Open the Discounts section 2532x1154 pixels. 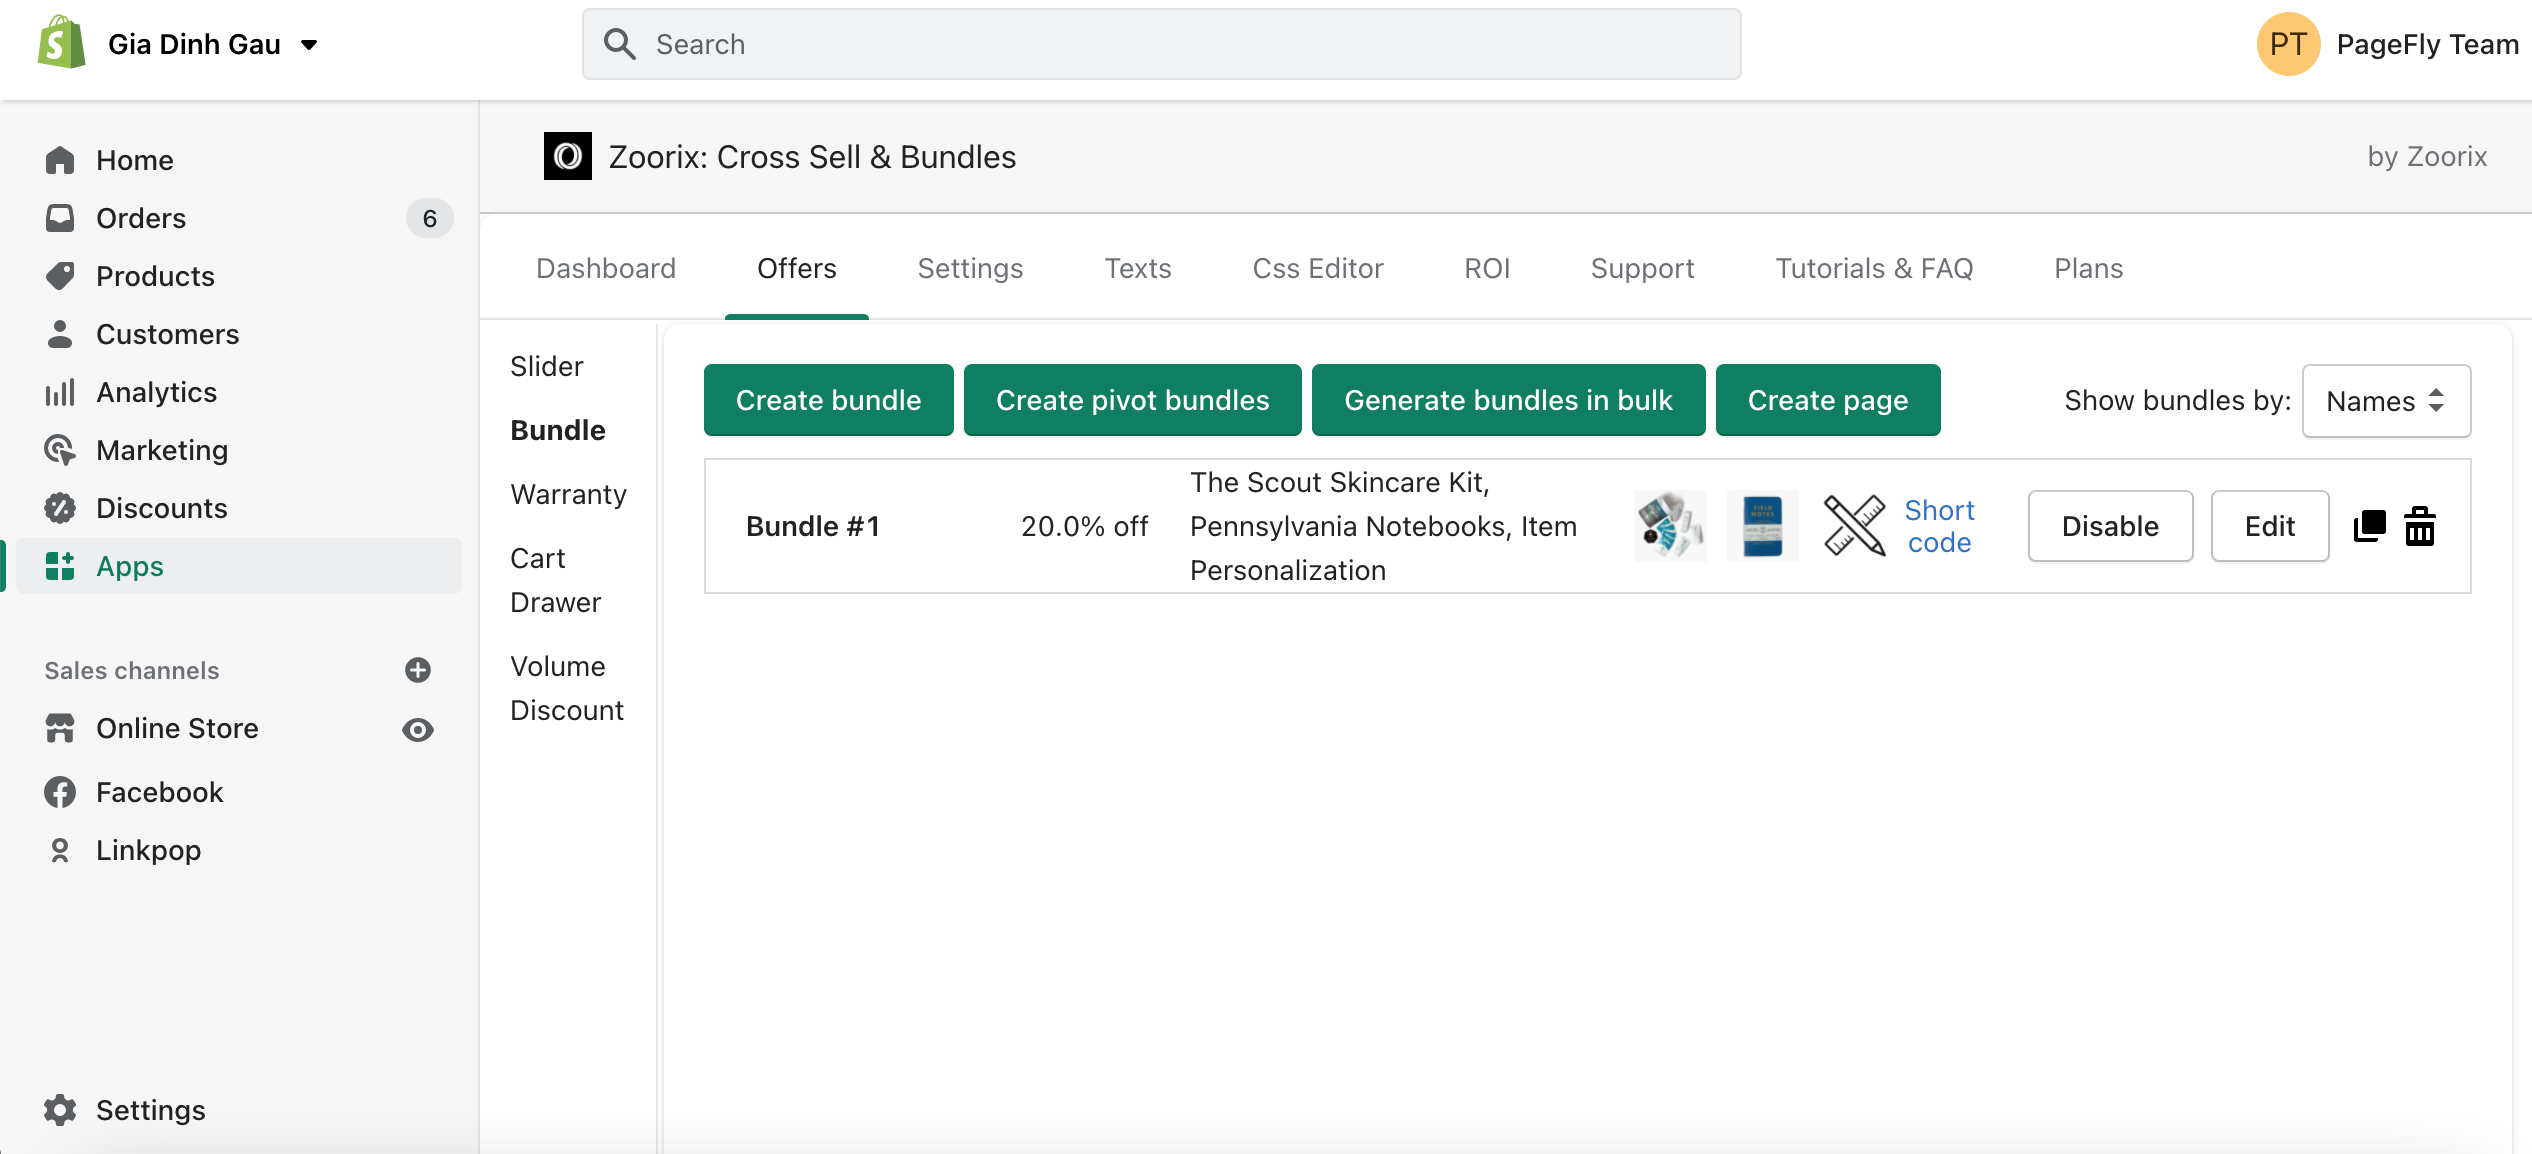pyautogui.click(x=161, y=508)
